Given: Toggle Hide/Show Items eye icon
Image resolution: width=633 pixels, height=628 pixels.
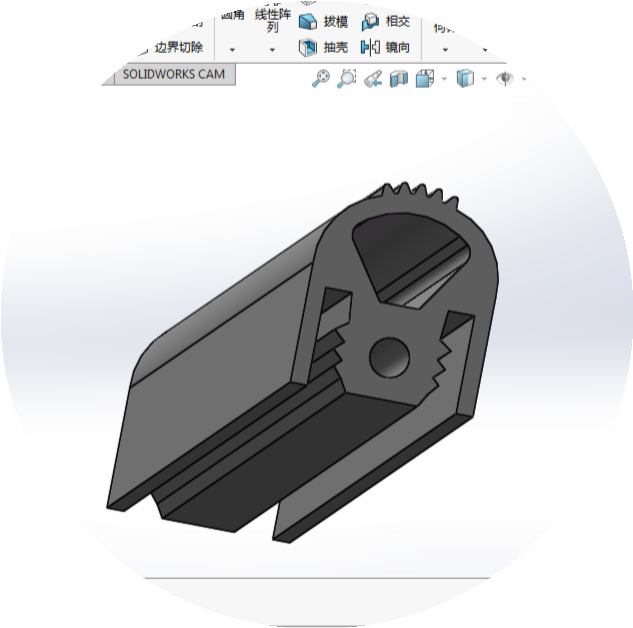Looking at the screenshot, I should [505, 78].
